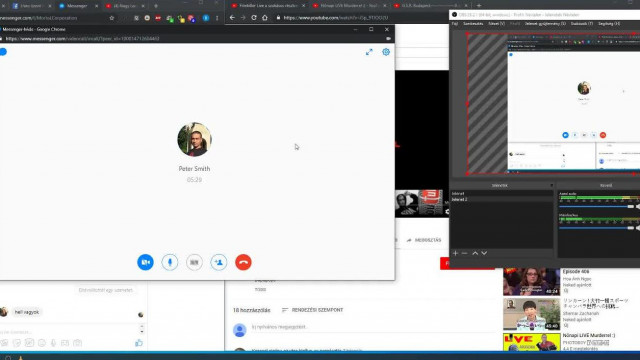Open the Japanese-titled recommended video thumbnail
The image size is (640, 360).
(x=531, y=314)
